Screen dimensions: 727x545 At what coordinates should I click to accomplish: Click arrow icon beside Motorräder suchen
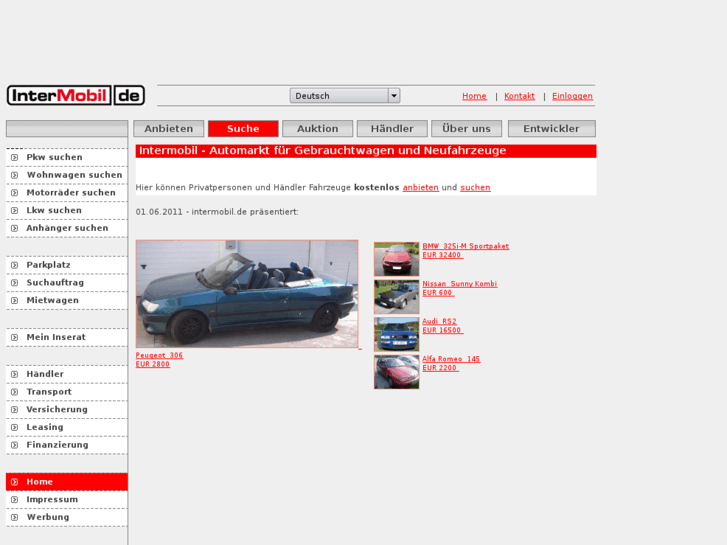pos(14,193)
